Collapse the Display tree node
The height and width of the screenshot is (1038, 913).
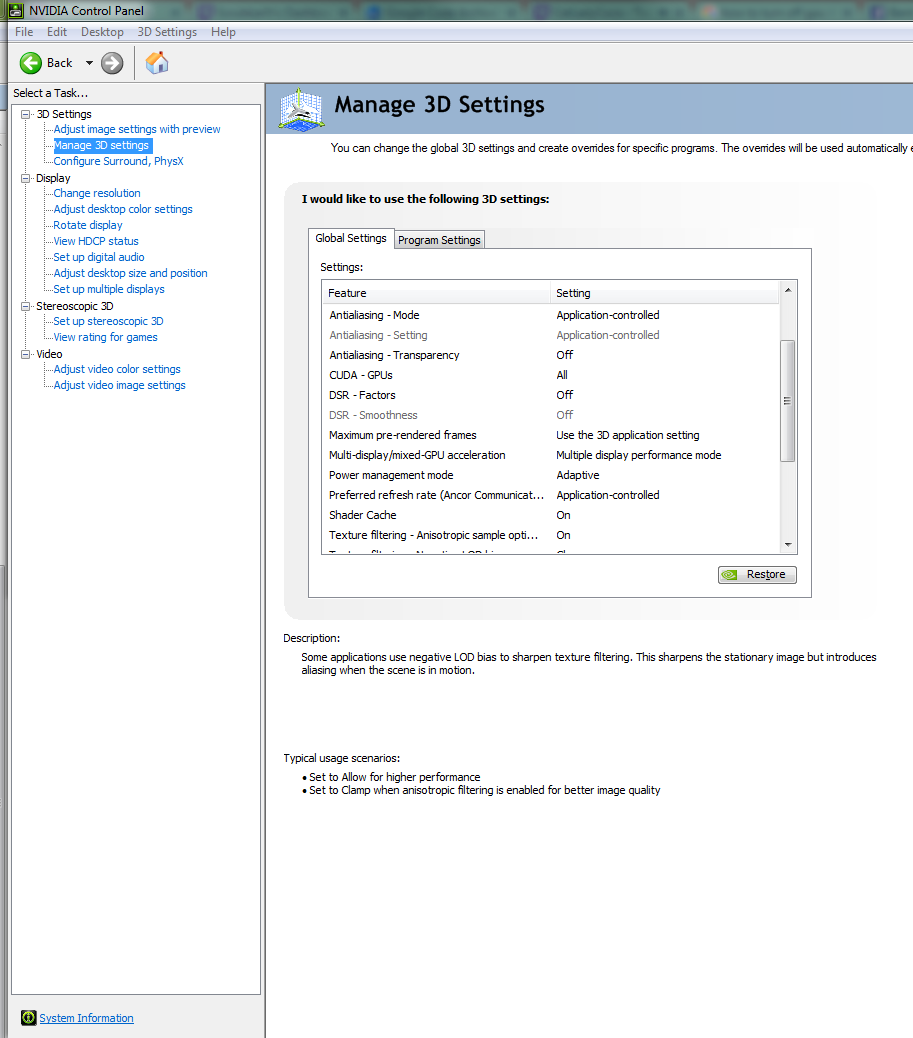[26, 178]
